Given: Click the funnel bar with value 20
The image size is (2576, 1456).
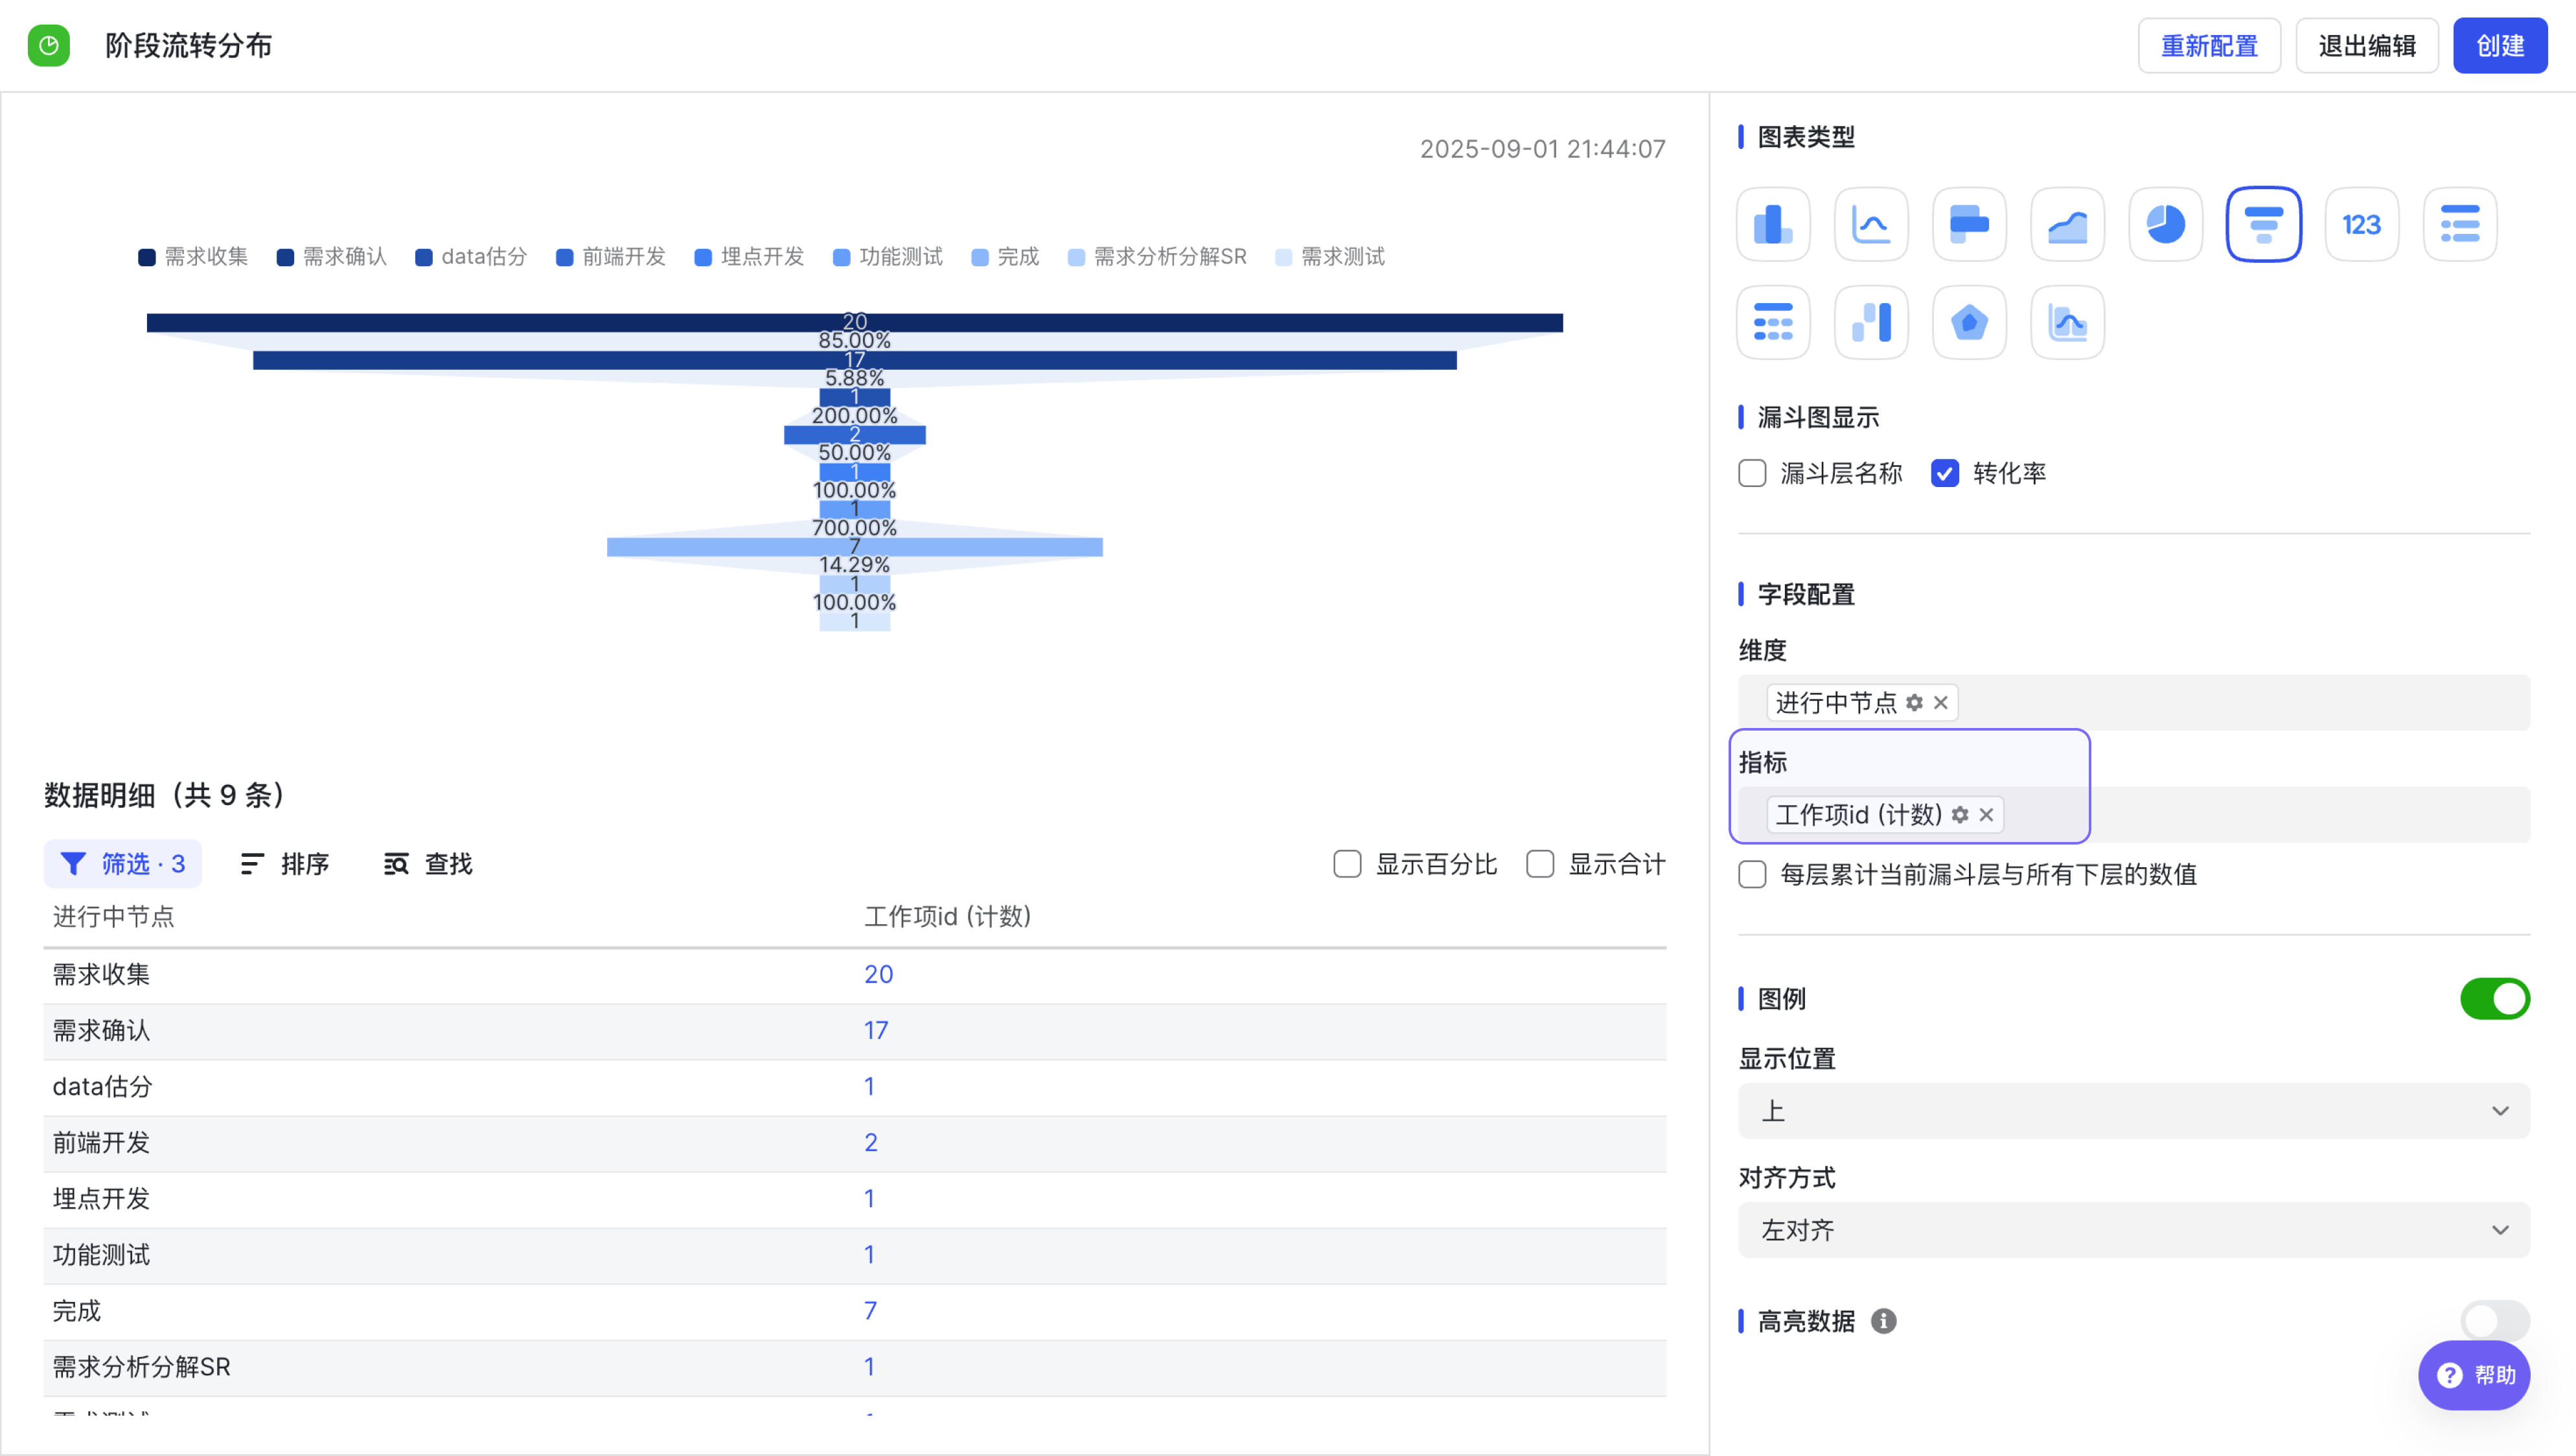Looking at the screenshot, I should click(x=855, y=322).
